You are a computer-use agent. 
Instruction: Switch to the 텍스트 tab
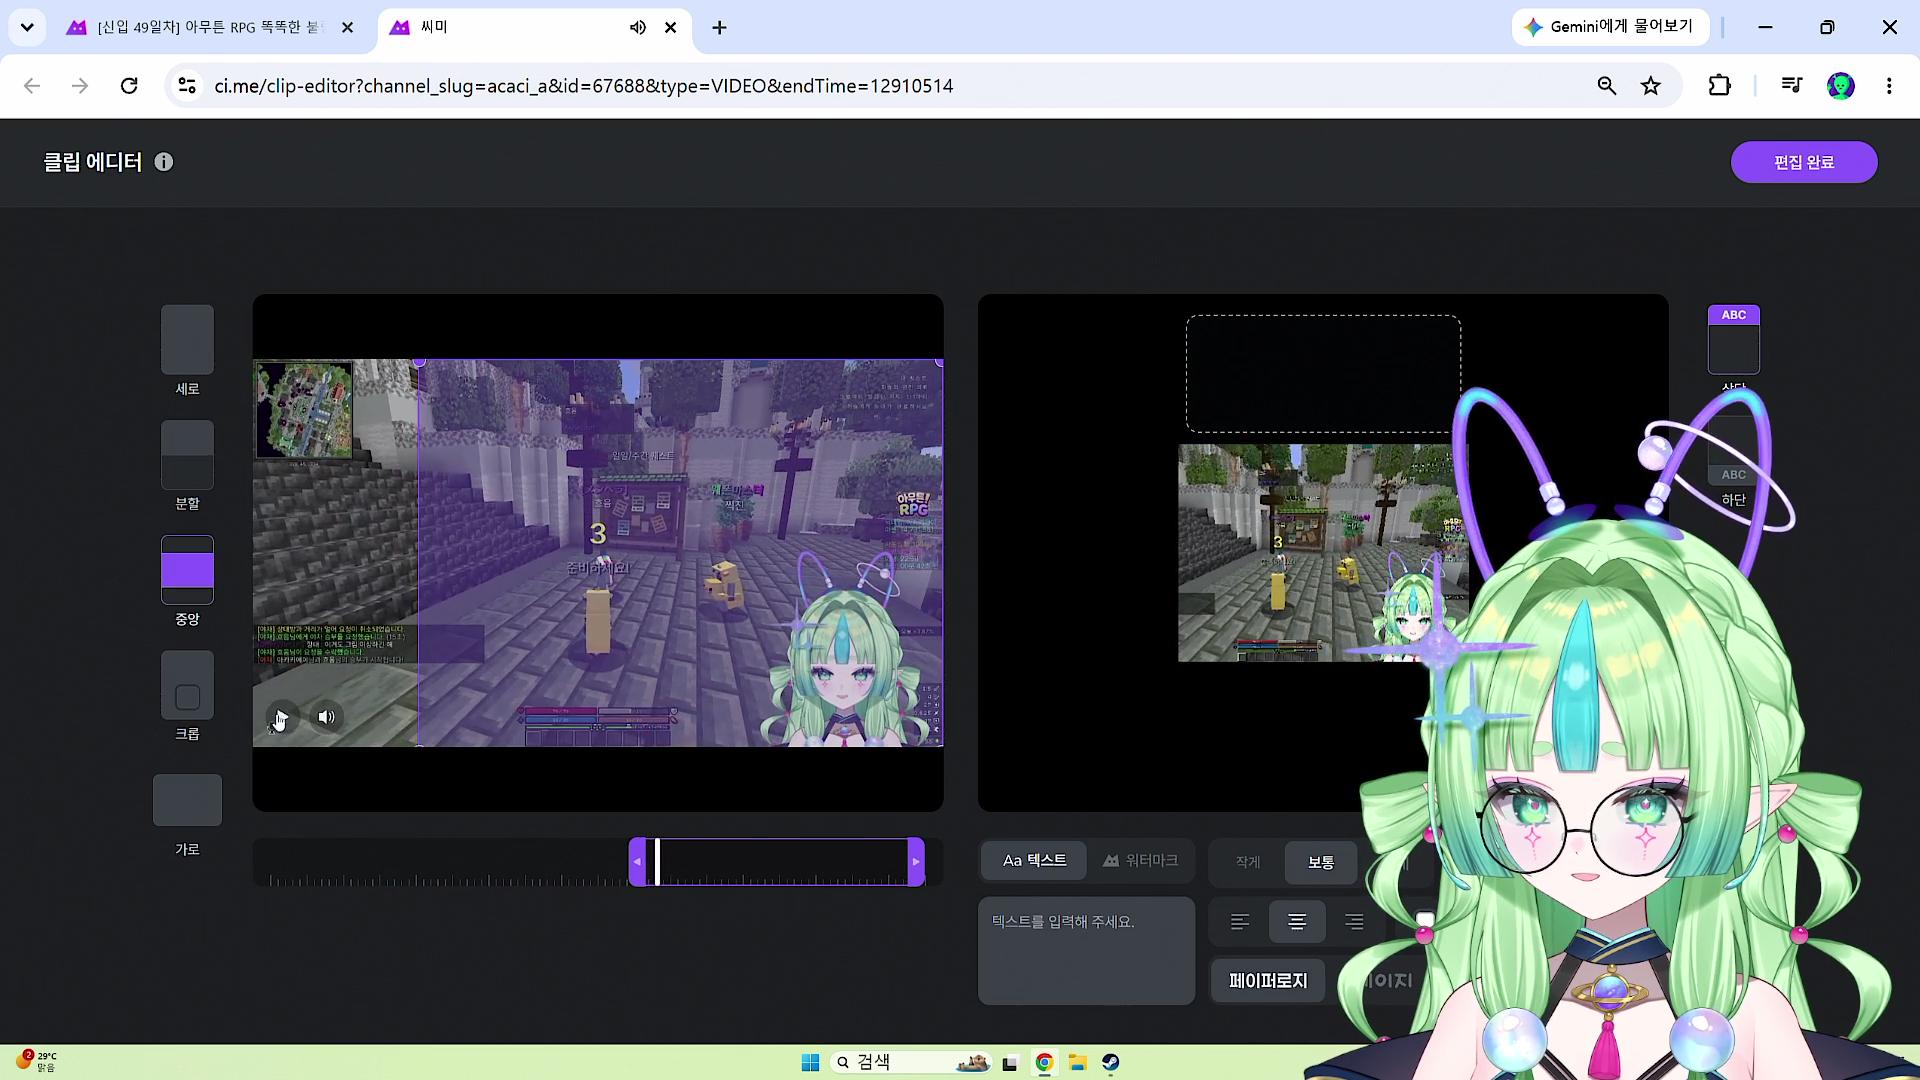pyautogui.click(x=1034, y=861)
